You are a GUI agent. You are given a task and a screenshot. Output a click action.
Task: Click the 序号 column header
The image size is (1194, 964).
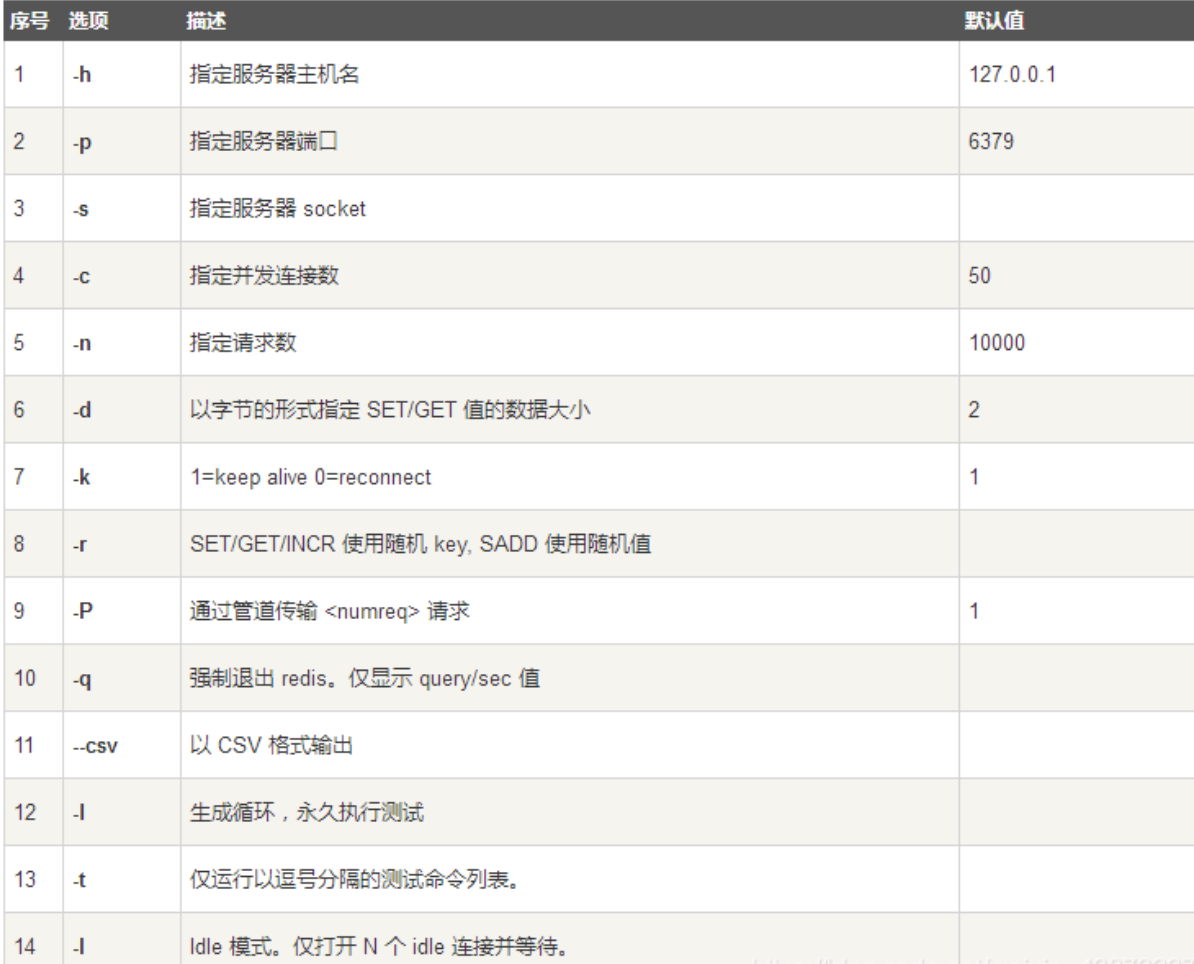point(29,21)
